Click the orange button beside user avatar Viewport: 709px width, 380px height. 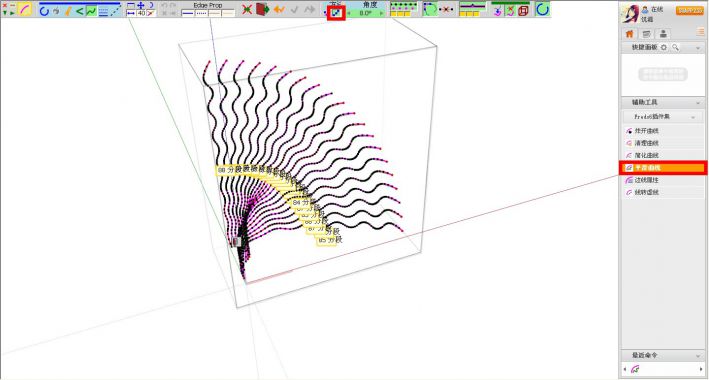click(690, 10)
